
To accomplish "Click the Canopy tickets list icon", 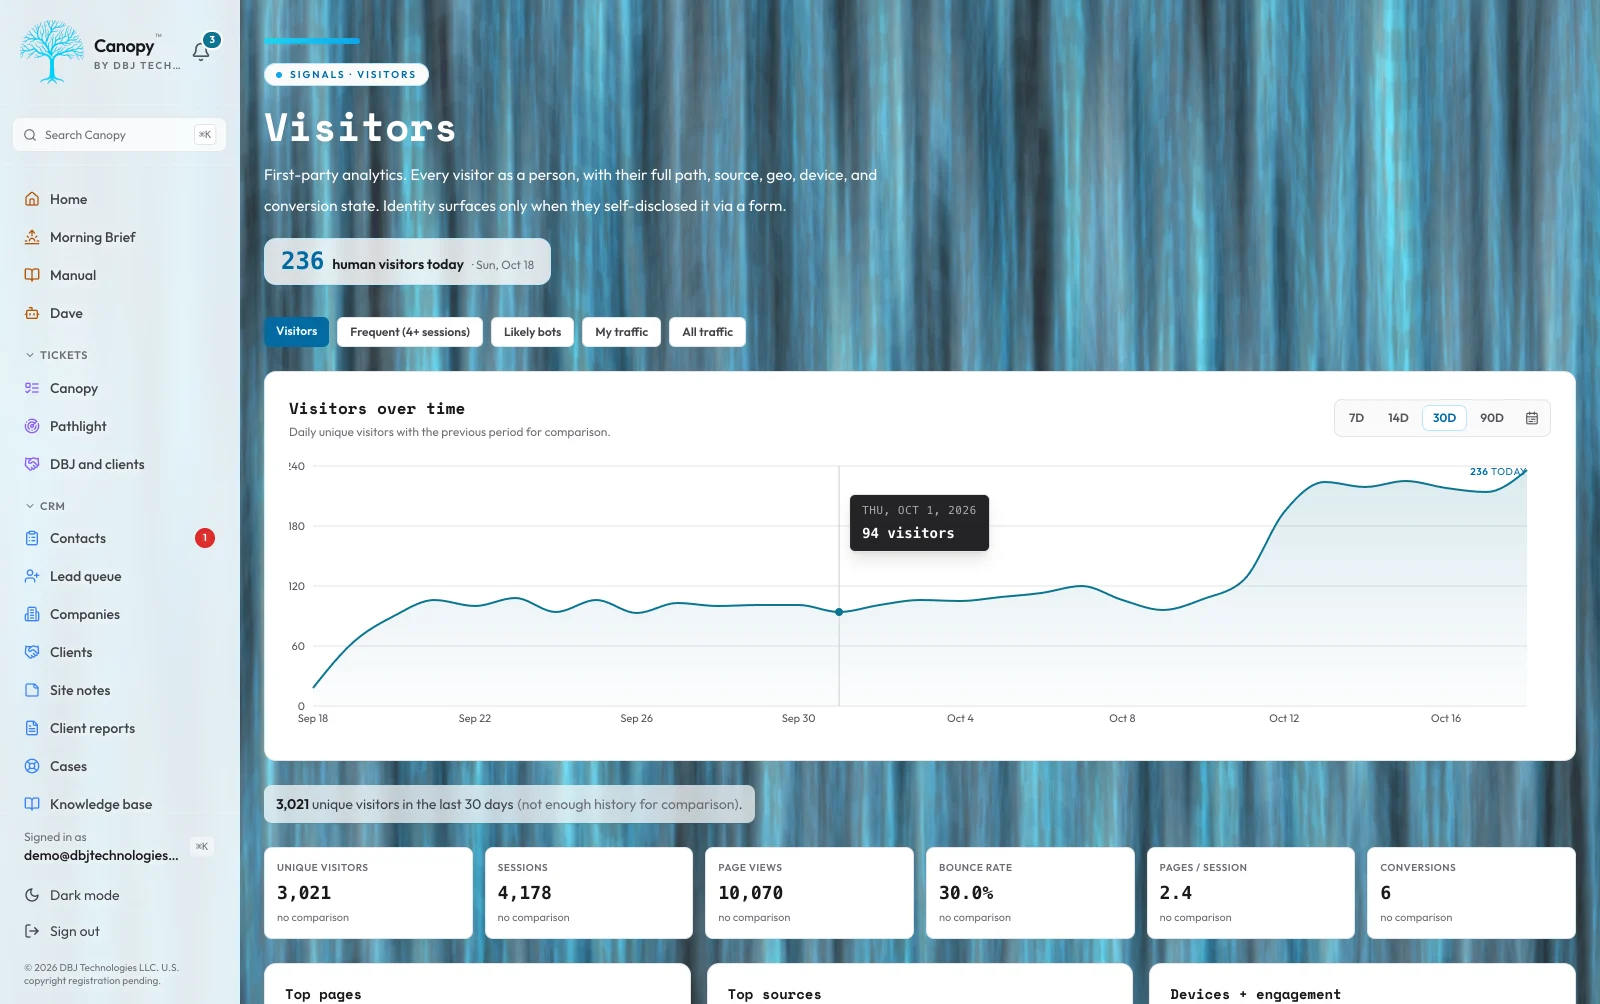I will (32, 388).
